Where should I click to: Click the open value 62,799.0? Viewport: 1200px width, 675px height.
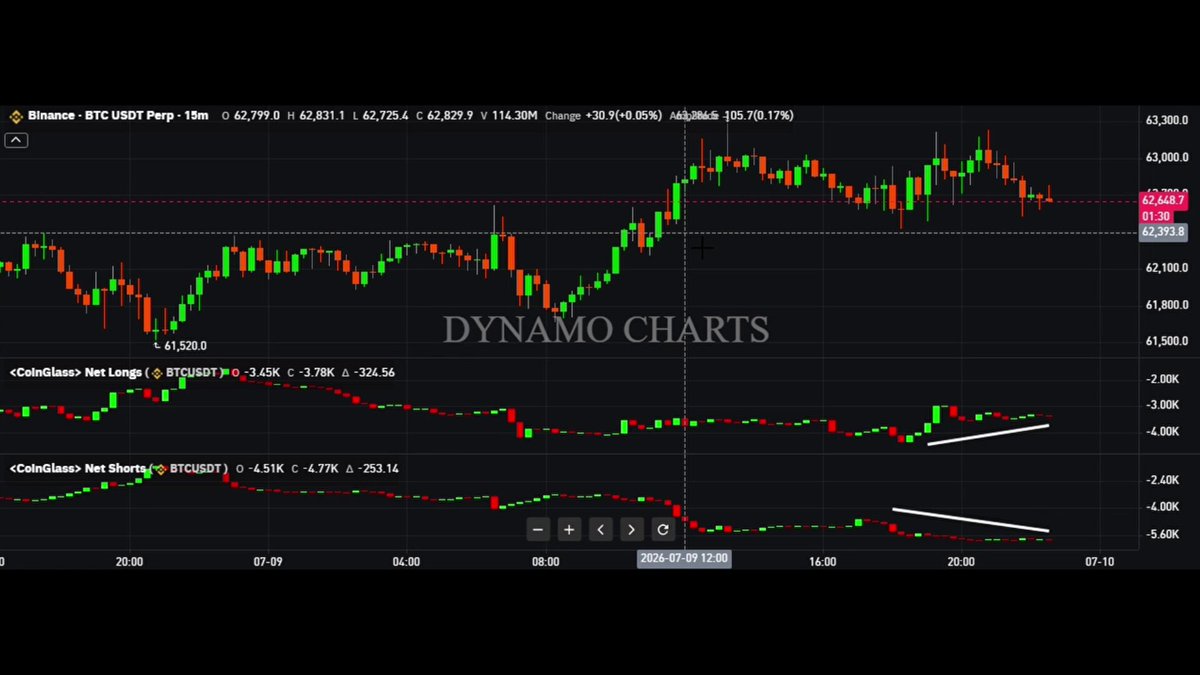tap(257, 116)
